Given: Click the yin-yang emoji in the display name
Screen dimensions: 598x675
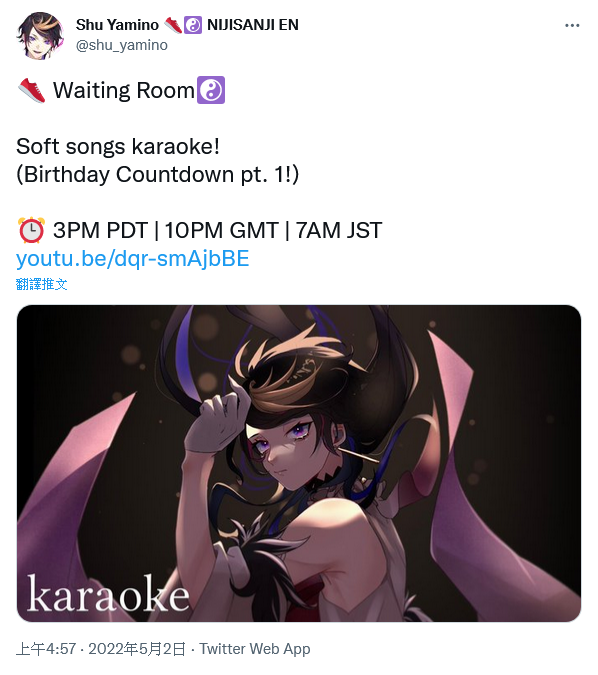Looking at the screenshot, I should pos(193,25).
